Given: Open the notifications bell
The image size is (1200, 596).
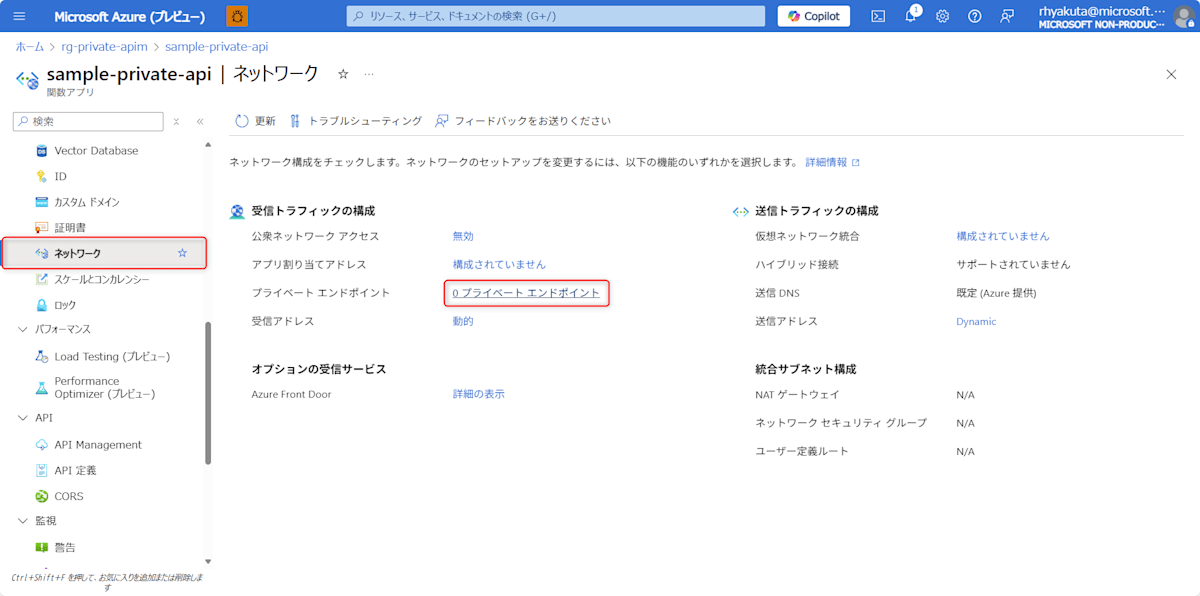Looking at the screenshot, I should pyautogui.click(x=911, y=16).
